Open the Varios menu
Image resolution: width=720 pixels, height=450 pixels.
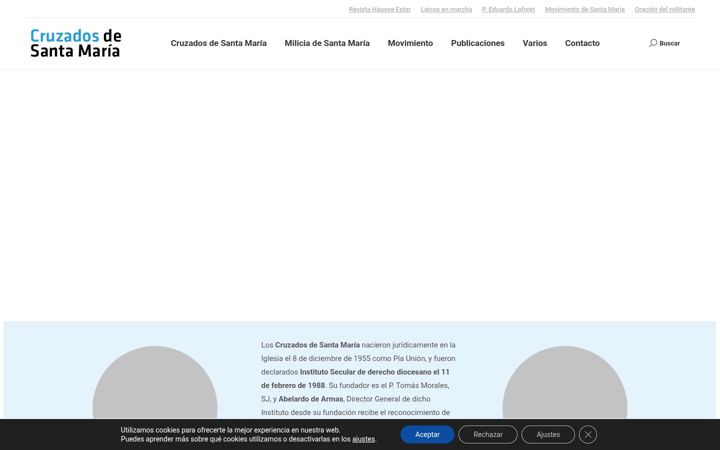[534, 43]
